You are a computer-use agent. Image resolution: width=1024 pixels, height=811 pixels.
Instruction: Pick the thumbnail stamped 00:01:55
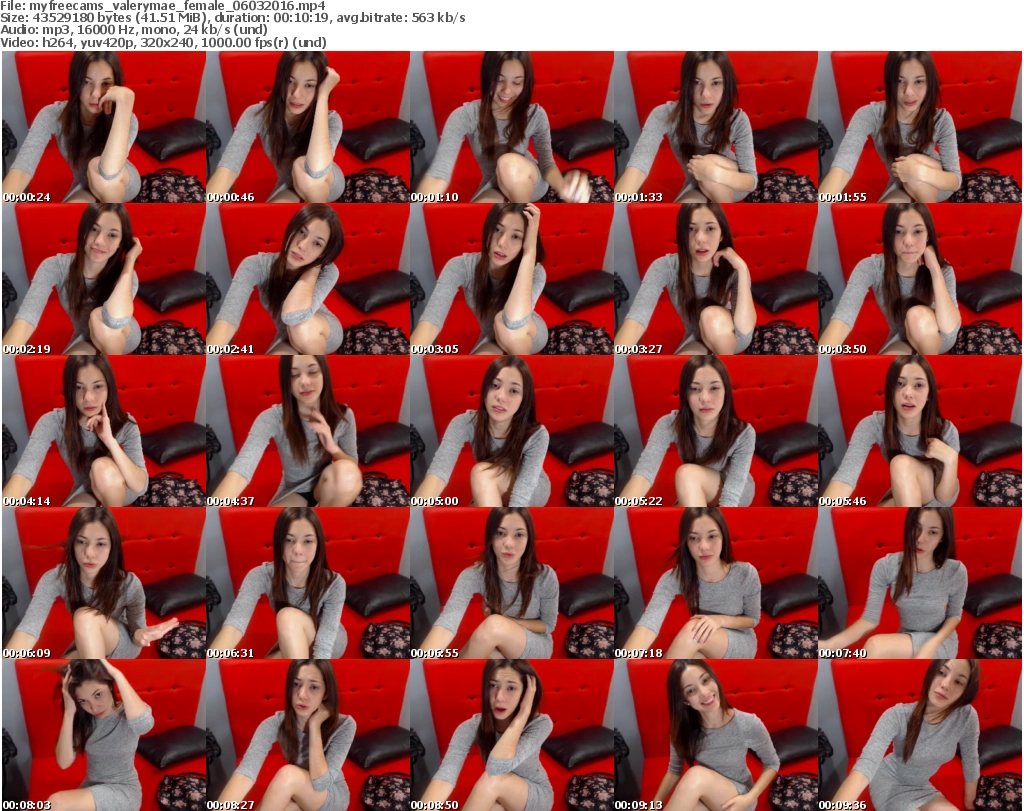[x=920, y=127]
